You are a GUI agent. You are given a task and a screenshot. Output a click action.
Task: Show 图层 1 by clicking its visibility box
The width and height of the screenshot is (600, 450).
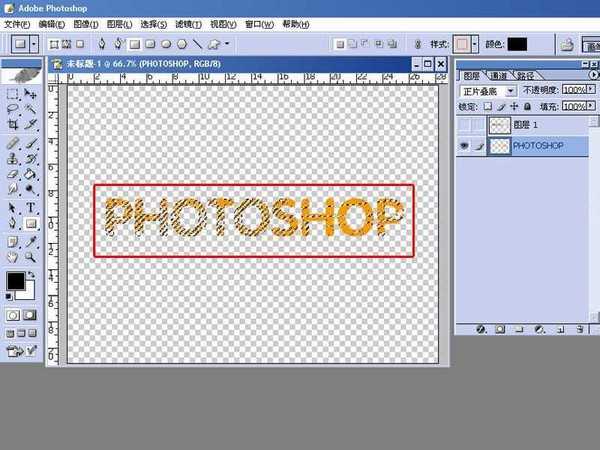(x=463, y=125)
